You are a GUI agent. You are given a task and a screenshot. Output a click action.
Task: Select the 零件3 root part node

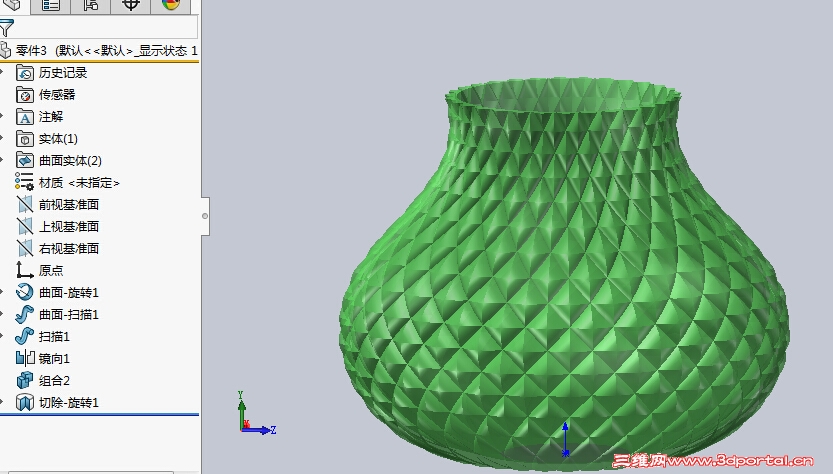click(x=99, y=50)
